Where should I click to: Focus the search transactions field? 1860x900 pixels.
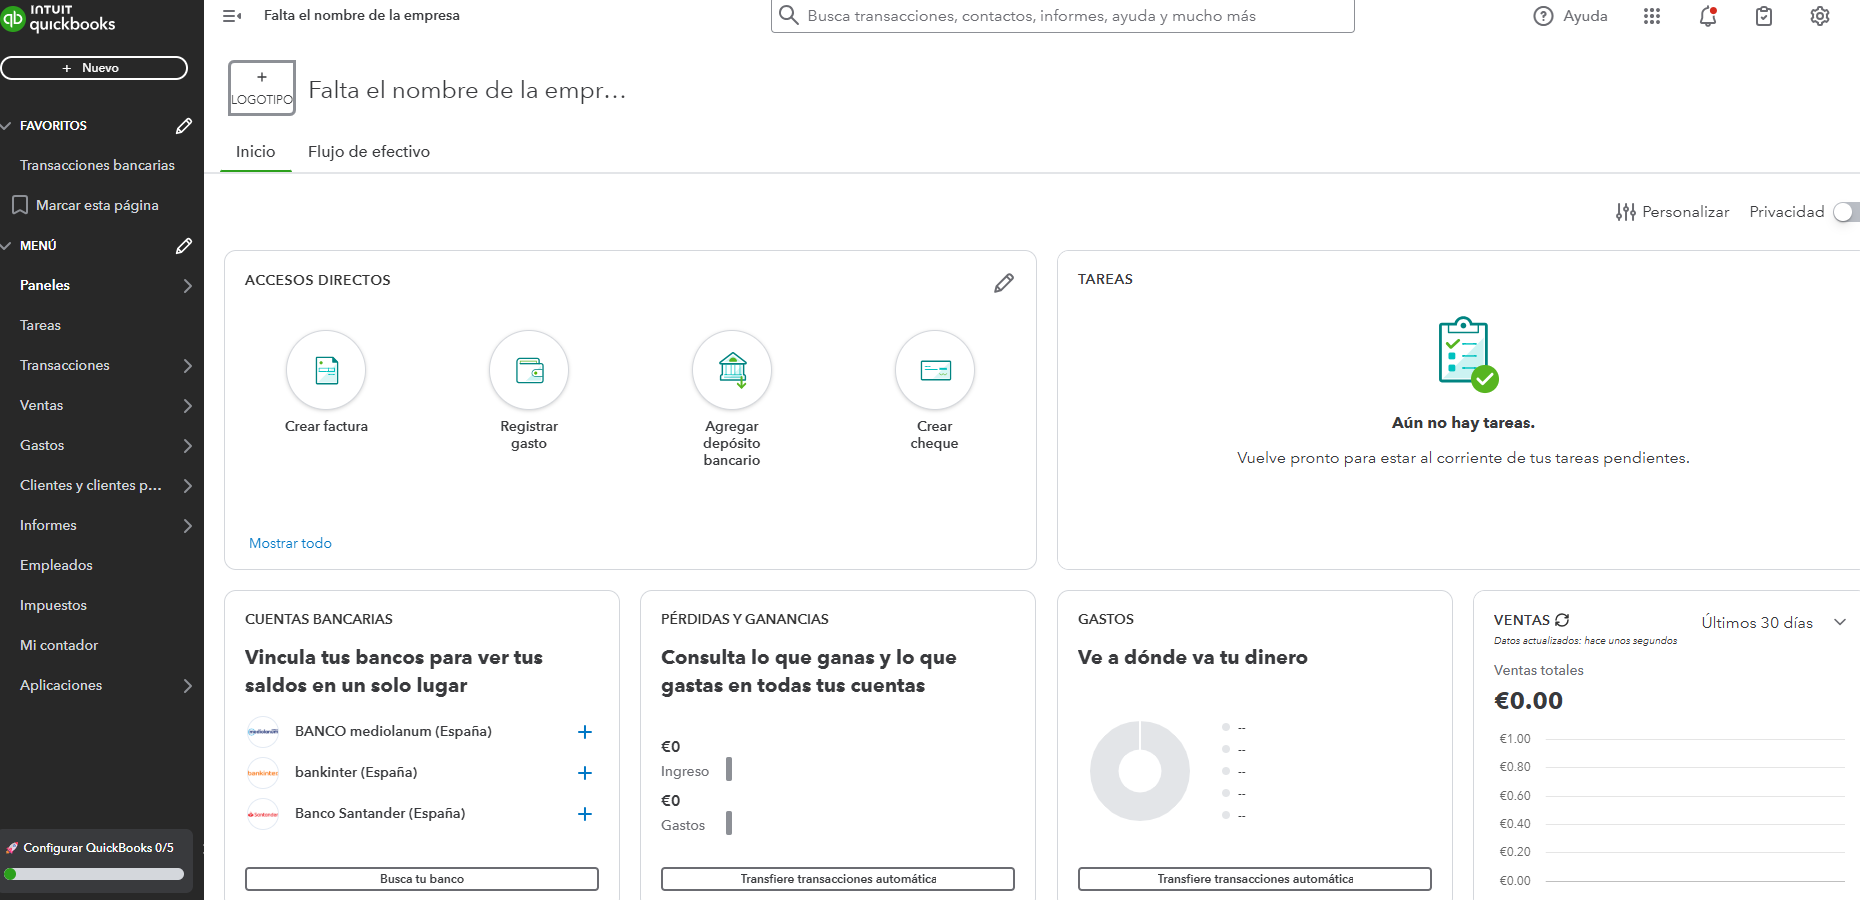click(x=1063, y=16)
